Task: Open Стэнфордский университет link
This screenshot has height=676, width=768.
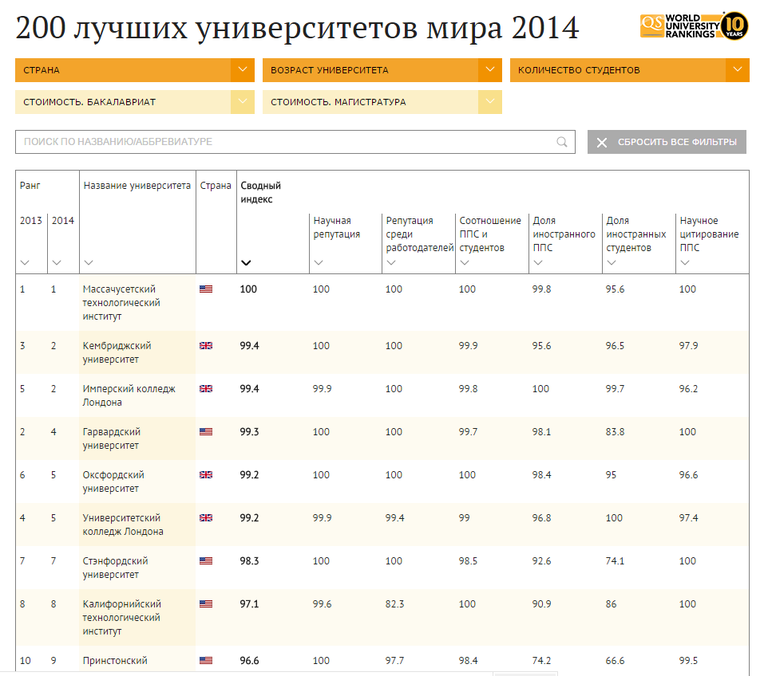Action: pos(115,568)
